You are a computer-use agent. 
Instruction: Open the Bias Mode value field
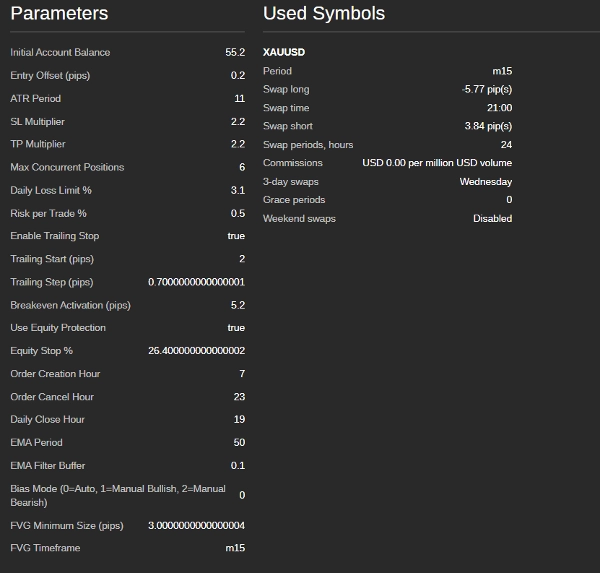click(241, 495)
